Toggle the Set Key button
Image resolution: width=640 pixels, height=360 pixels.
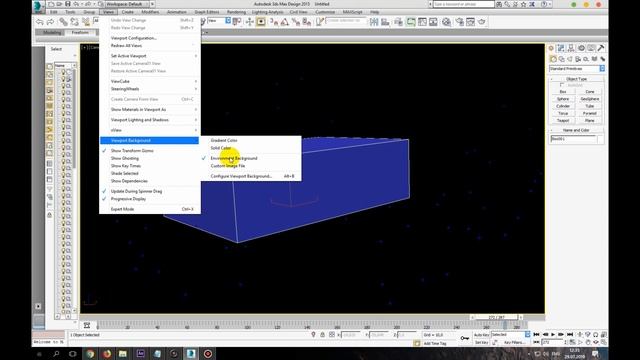point(481,342)
